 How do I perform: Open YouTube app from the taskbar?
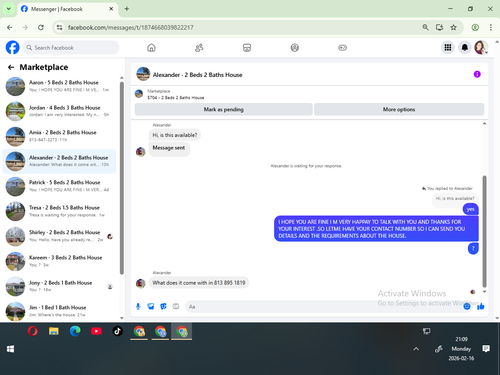tap(96, 331)
